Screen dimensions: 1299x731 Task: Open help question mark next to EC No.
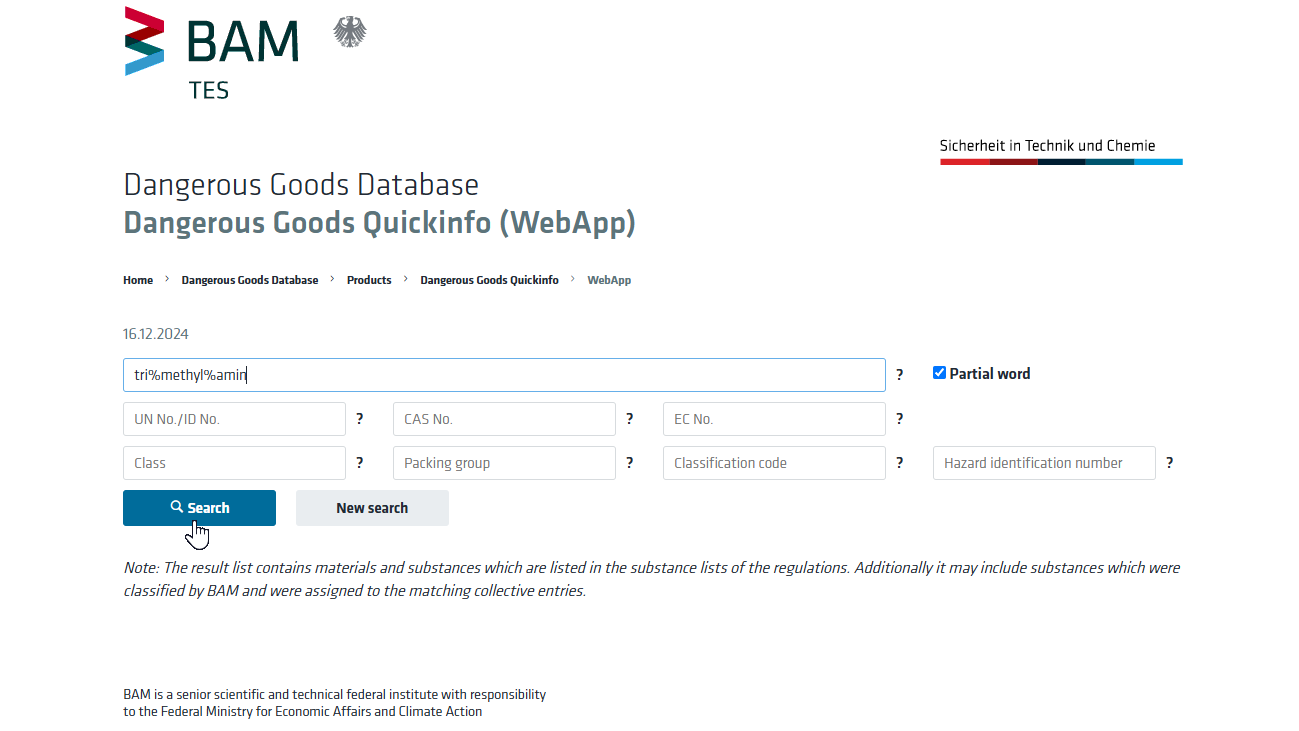point(899,419)
